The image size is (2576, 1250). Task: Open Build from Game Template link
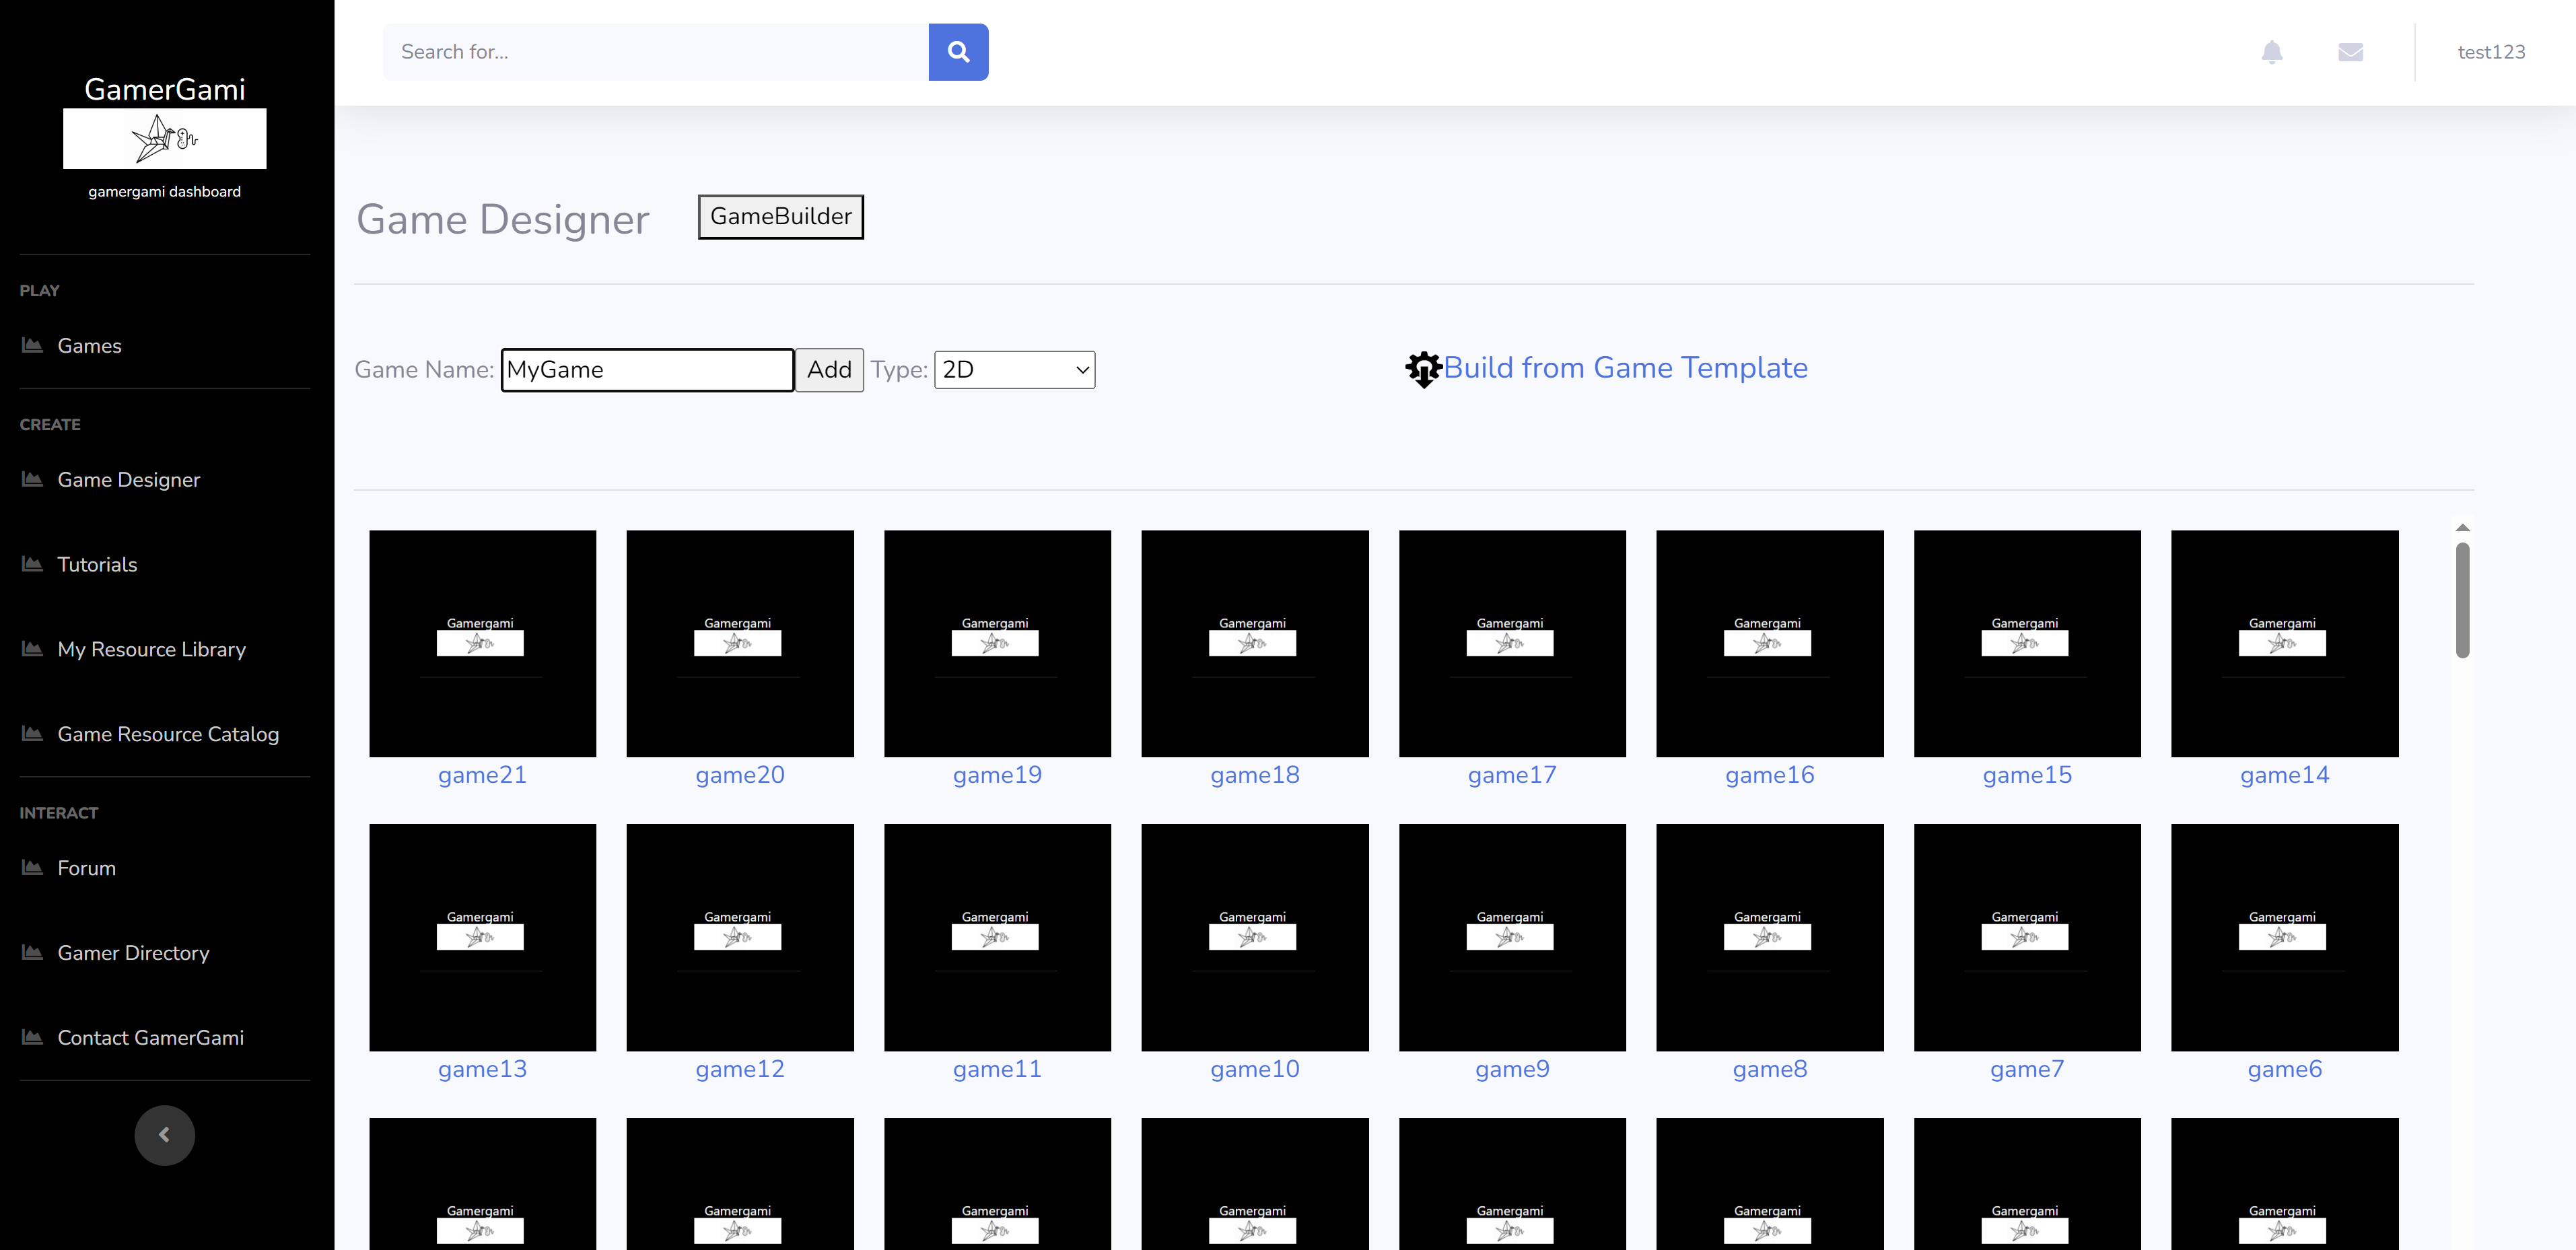point(1625,368)
